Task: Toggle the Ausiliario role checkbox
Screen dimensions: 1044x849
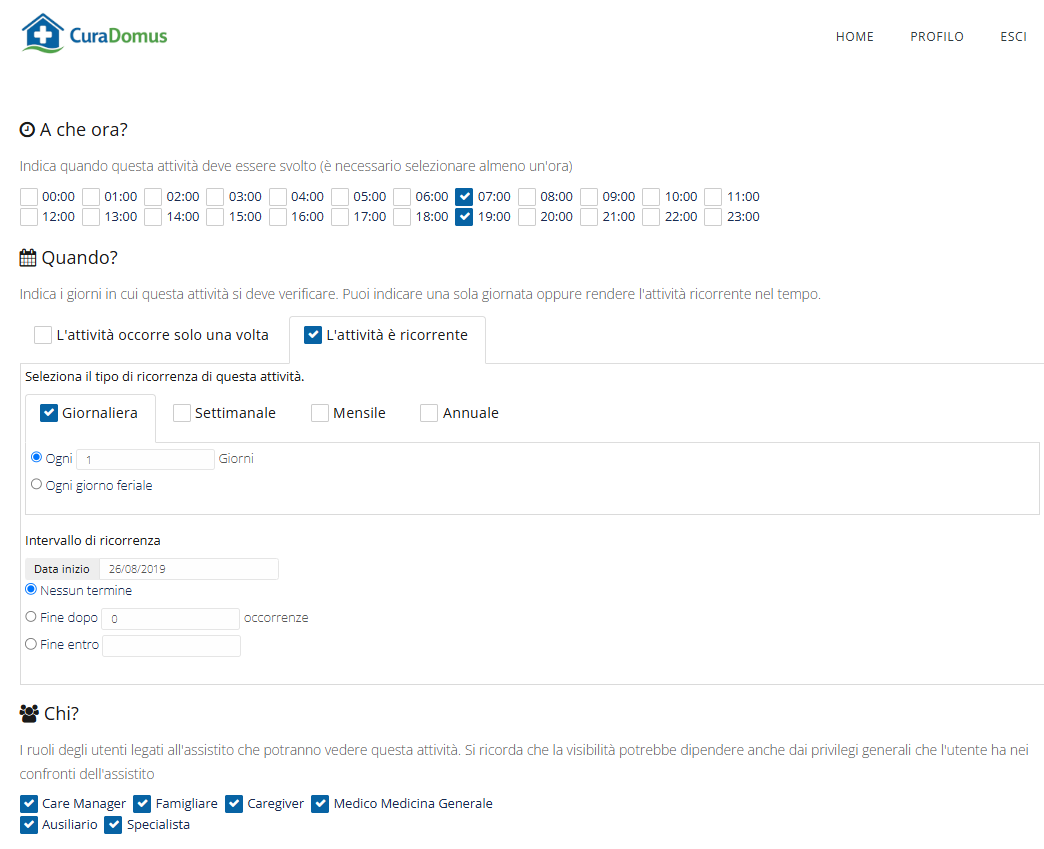Action: click(29, 825)
